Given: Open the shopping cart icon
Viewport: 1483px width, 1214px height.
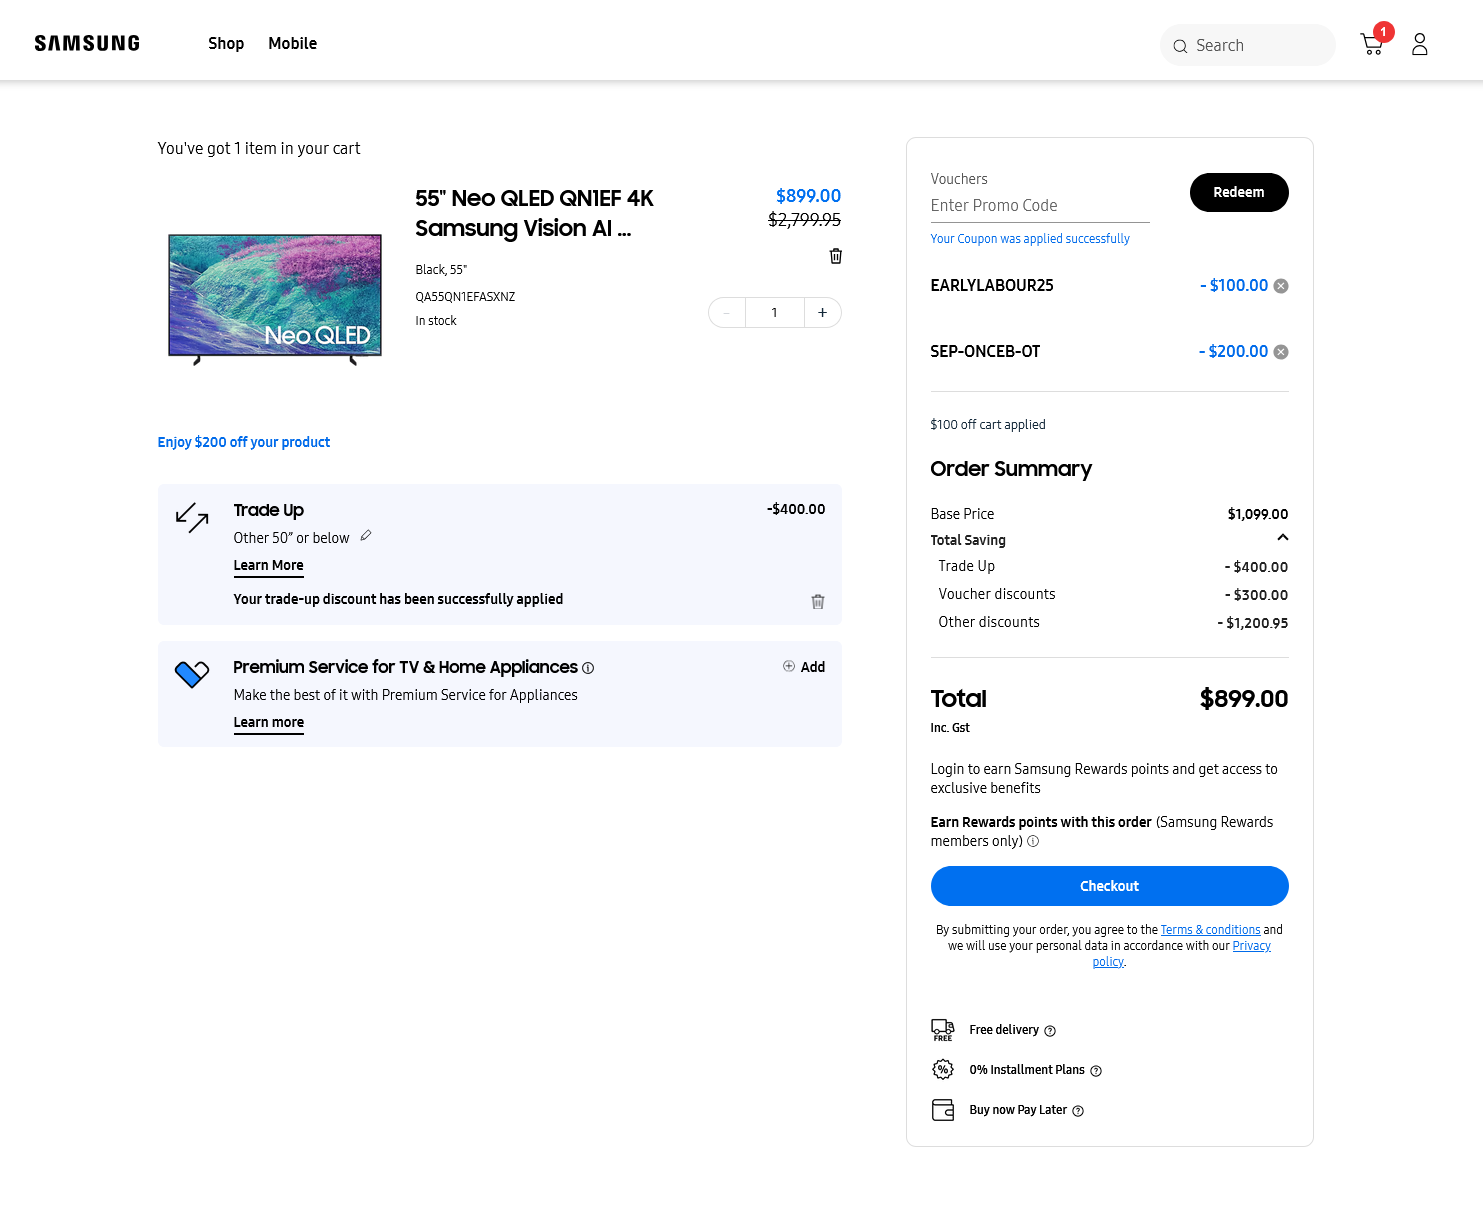Looking at the screenshot, I should point(1371,44).
